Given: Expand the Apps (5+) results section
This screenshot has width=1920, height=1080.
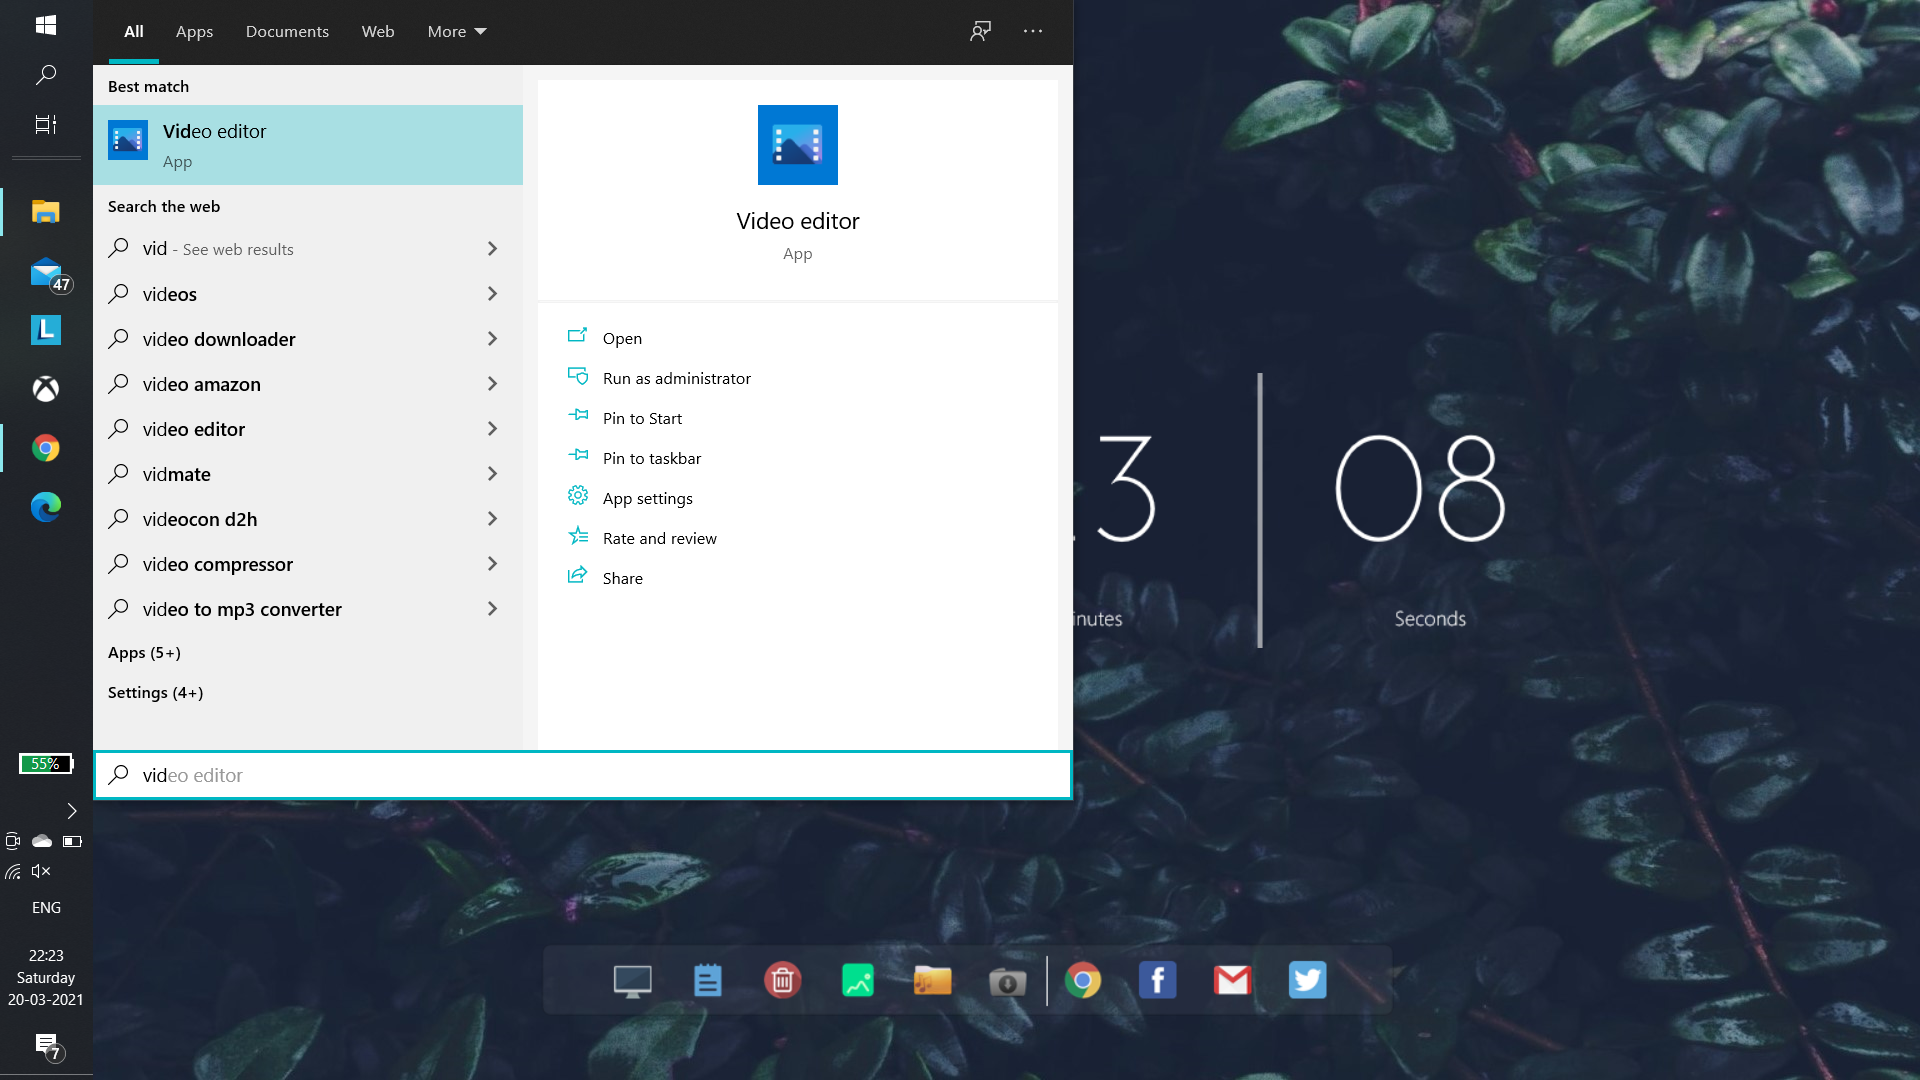Looking at the screenshot, I should tap(144, 652).
